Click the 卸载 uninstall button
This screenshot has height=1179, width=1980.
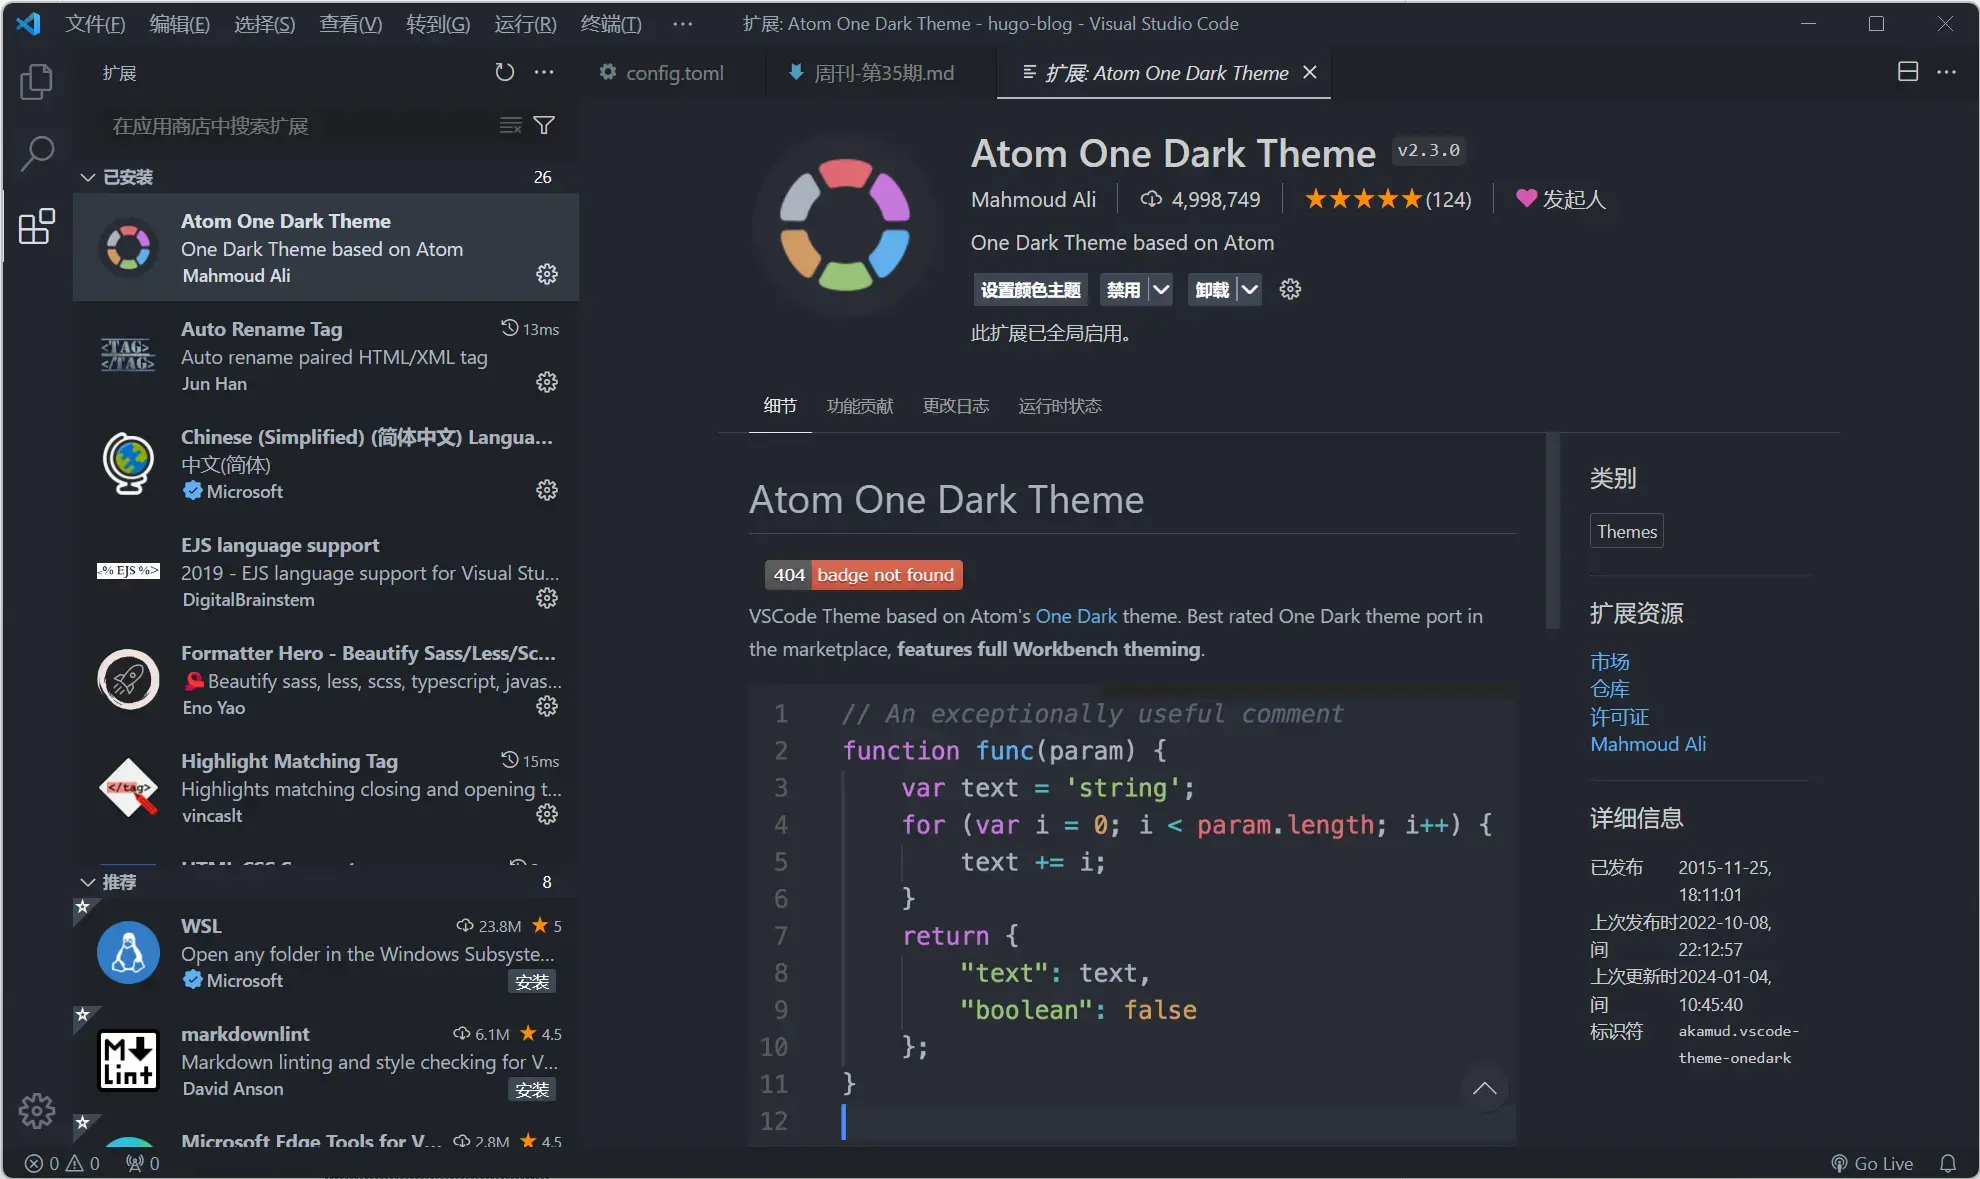pos(1212,290)
